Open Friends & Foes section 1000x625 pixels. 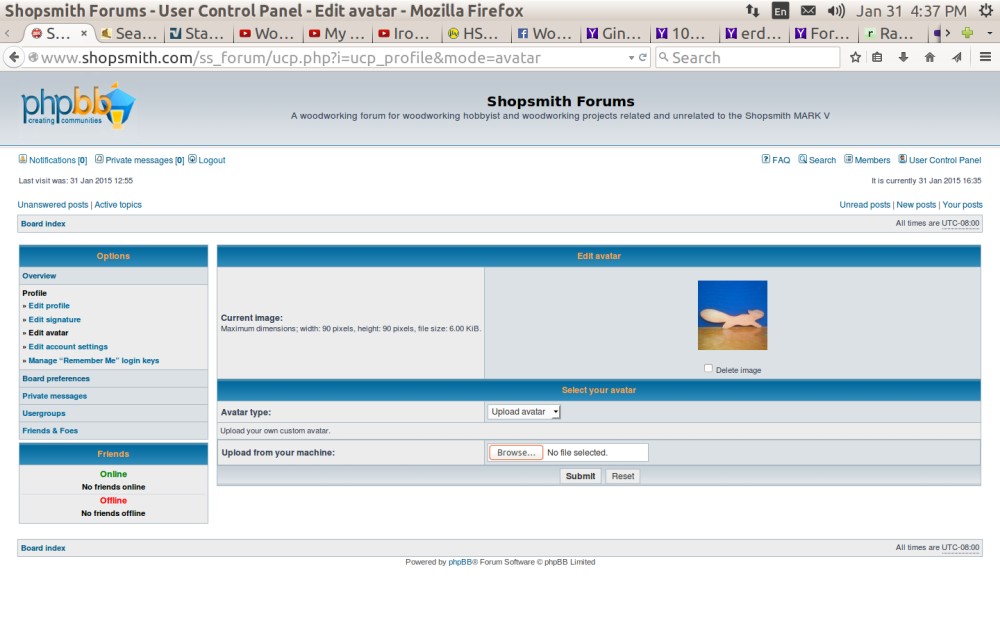pyautogui.click(x=50, y=431)
